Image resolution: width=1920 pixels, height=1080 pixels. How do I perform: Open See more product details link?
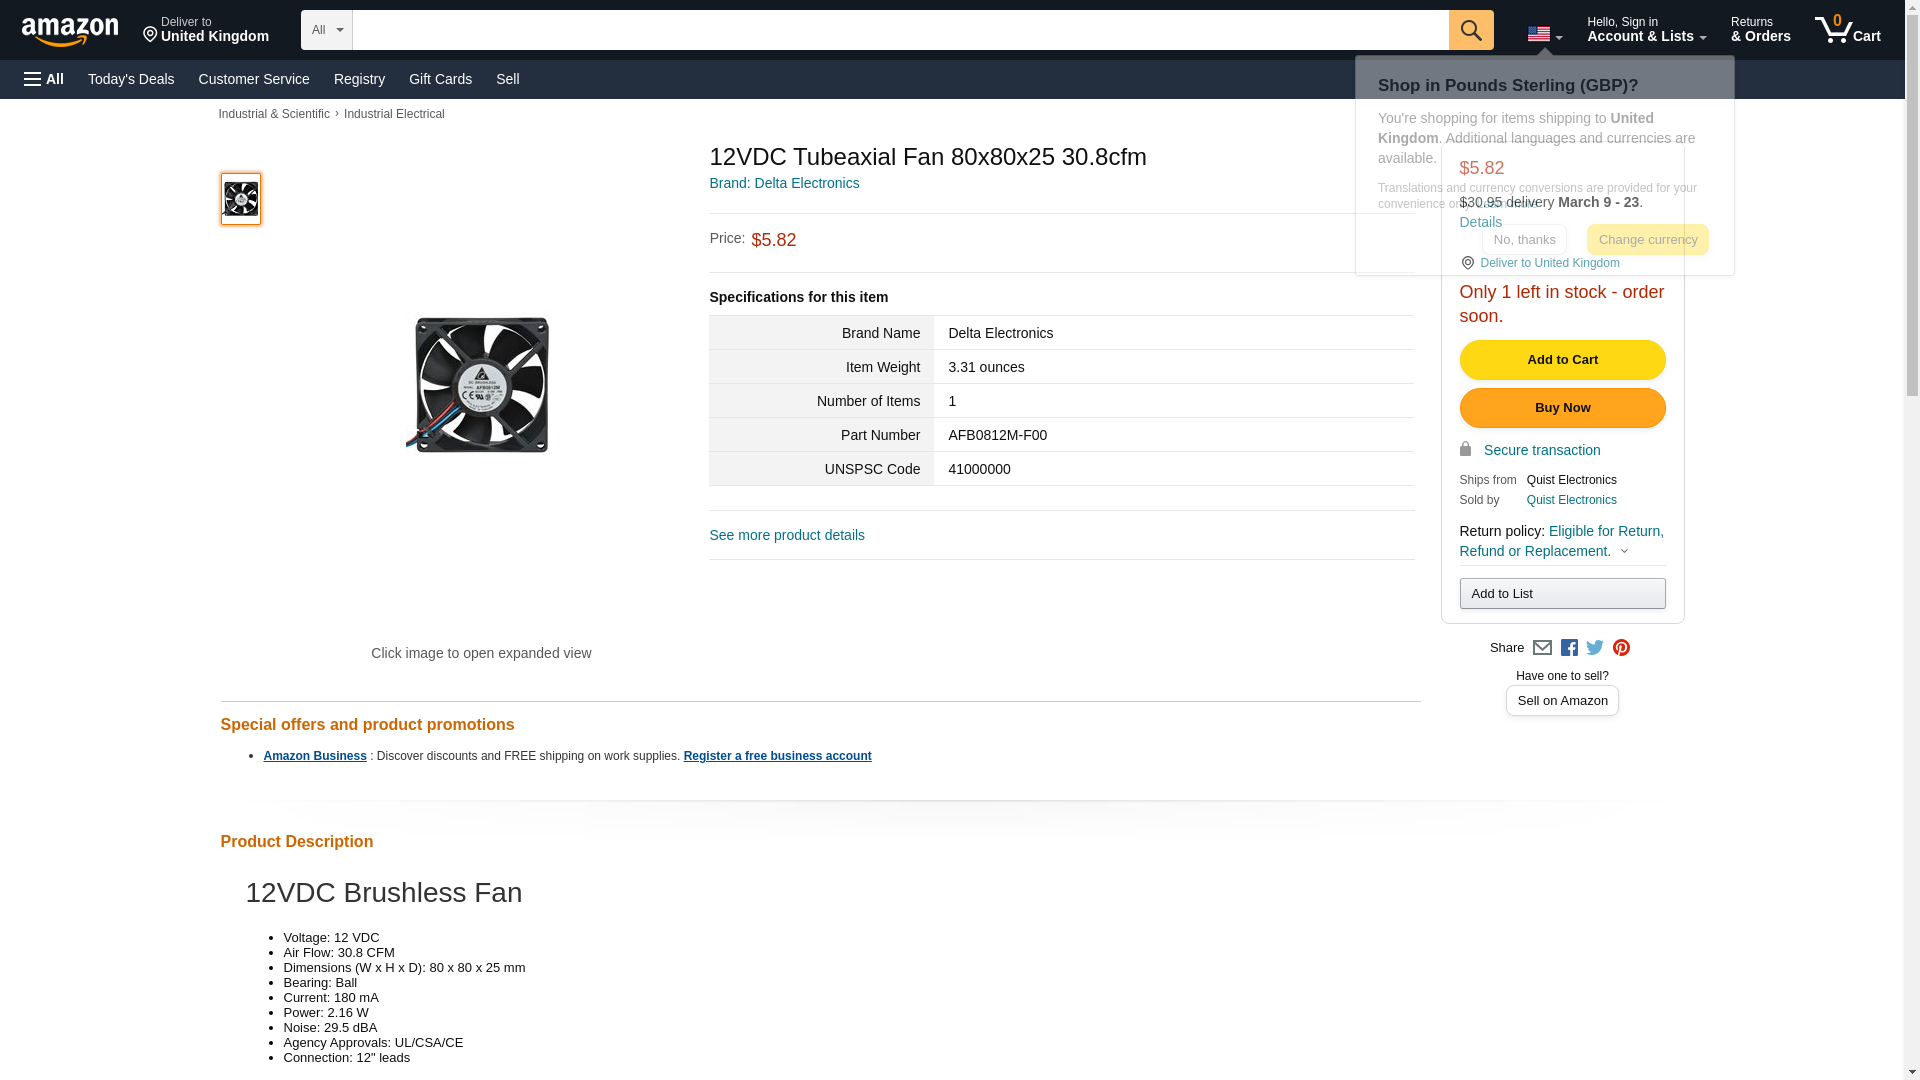point(787,535)
